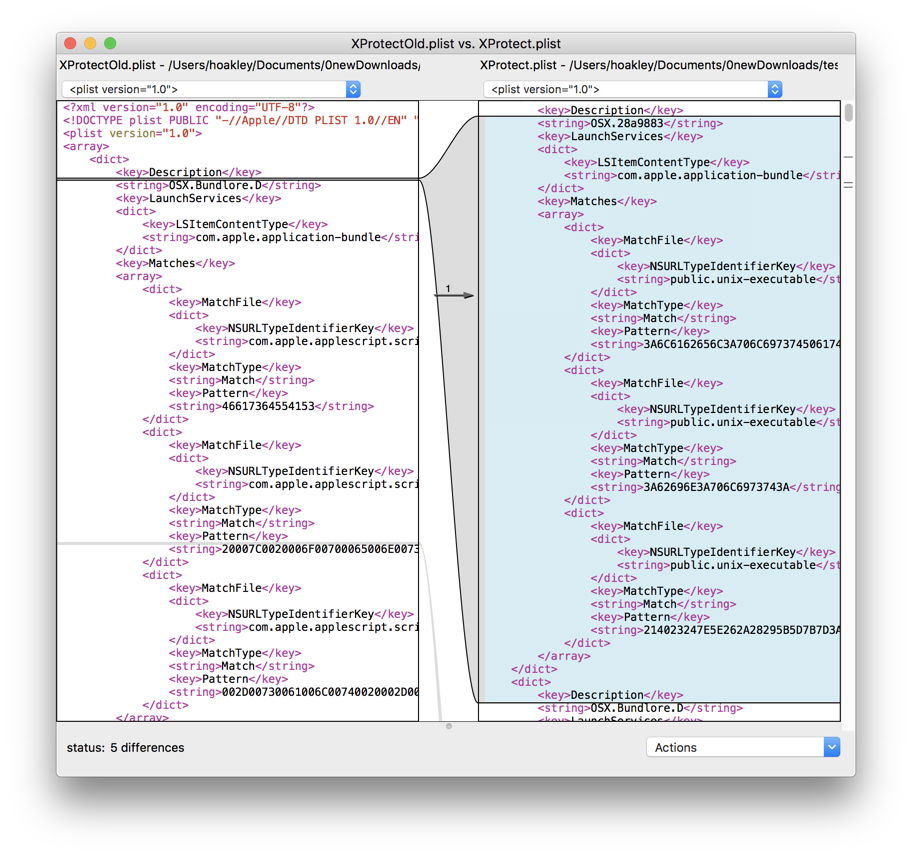912x857 pixels.
Task: Click the green zoom window button
Action: click(110, 44)
